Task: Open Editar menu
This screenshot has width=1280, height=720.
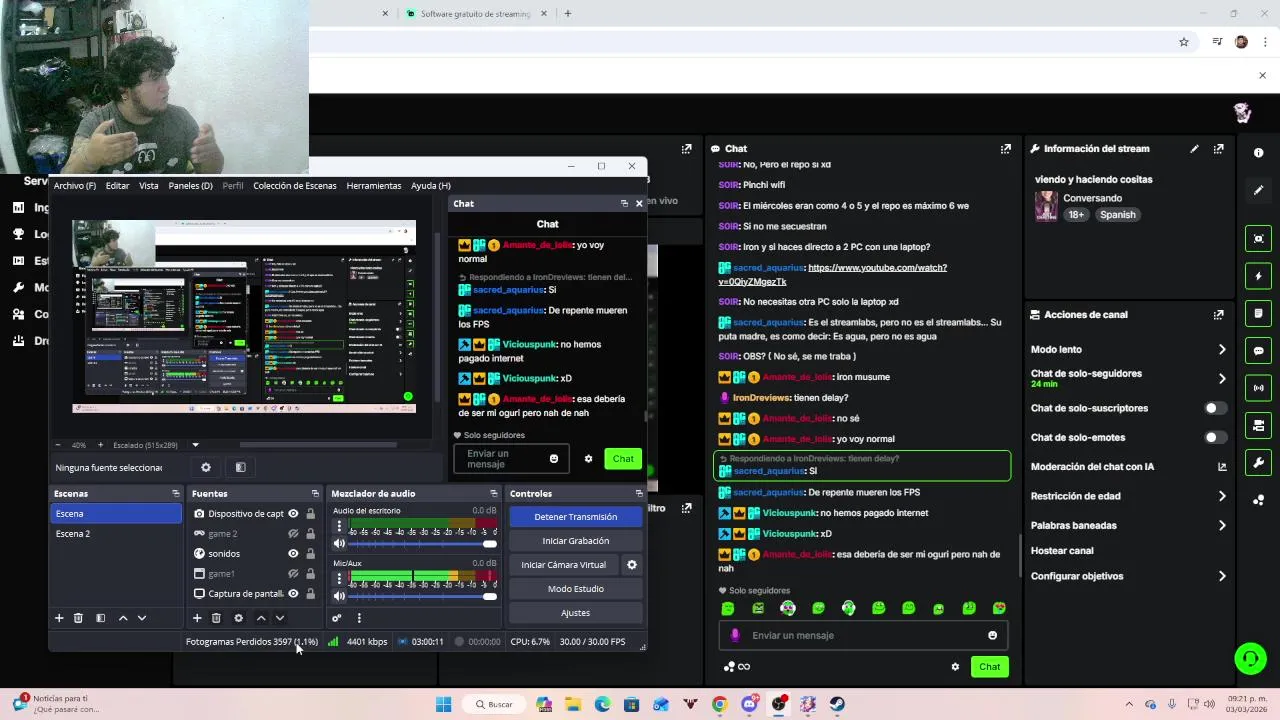Action: pyautogui.click(x=117, y=186)
